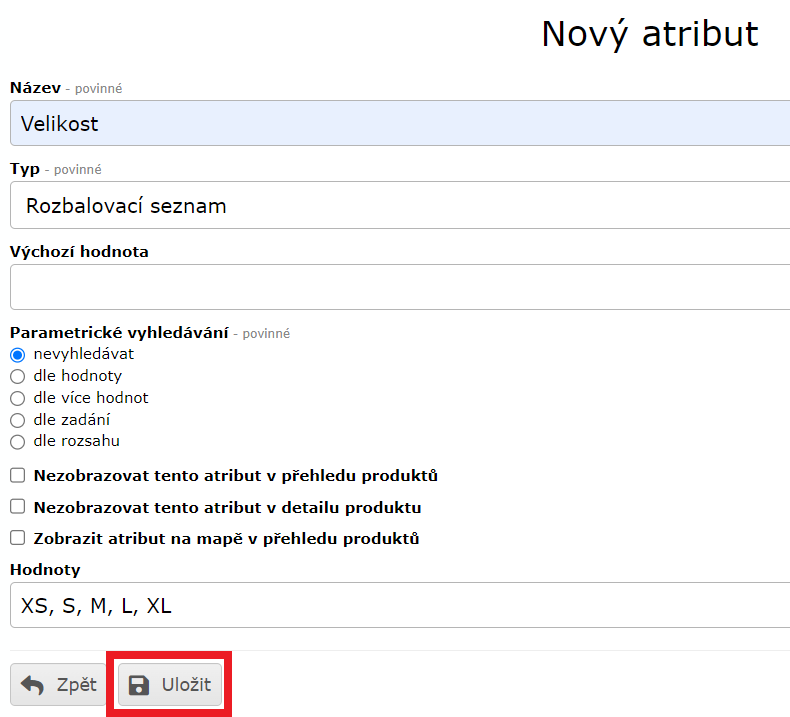Click the "Typ" field label
The width and height of the screenshot is (790, 717).
tap(25, 169)
